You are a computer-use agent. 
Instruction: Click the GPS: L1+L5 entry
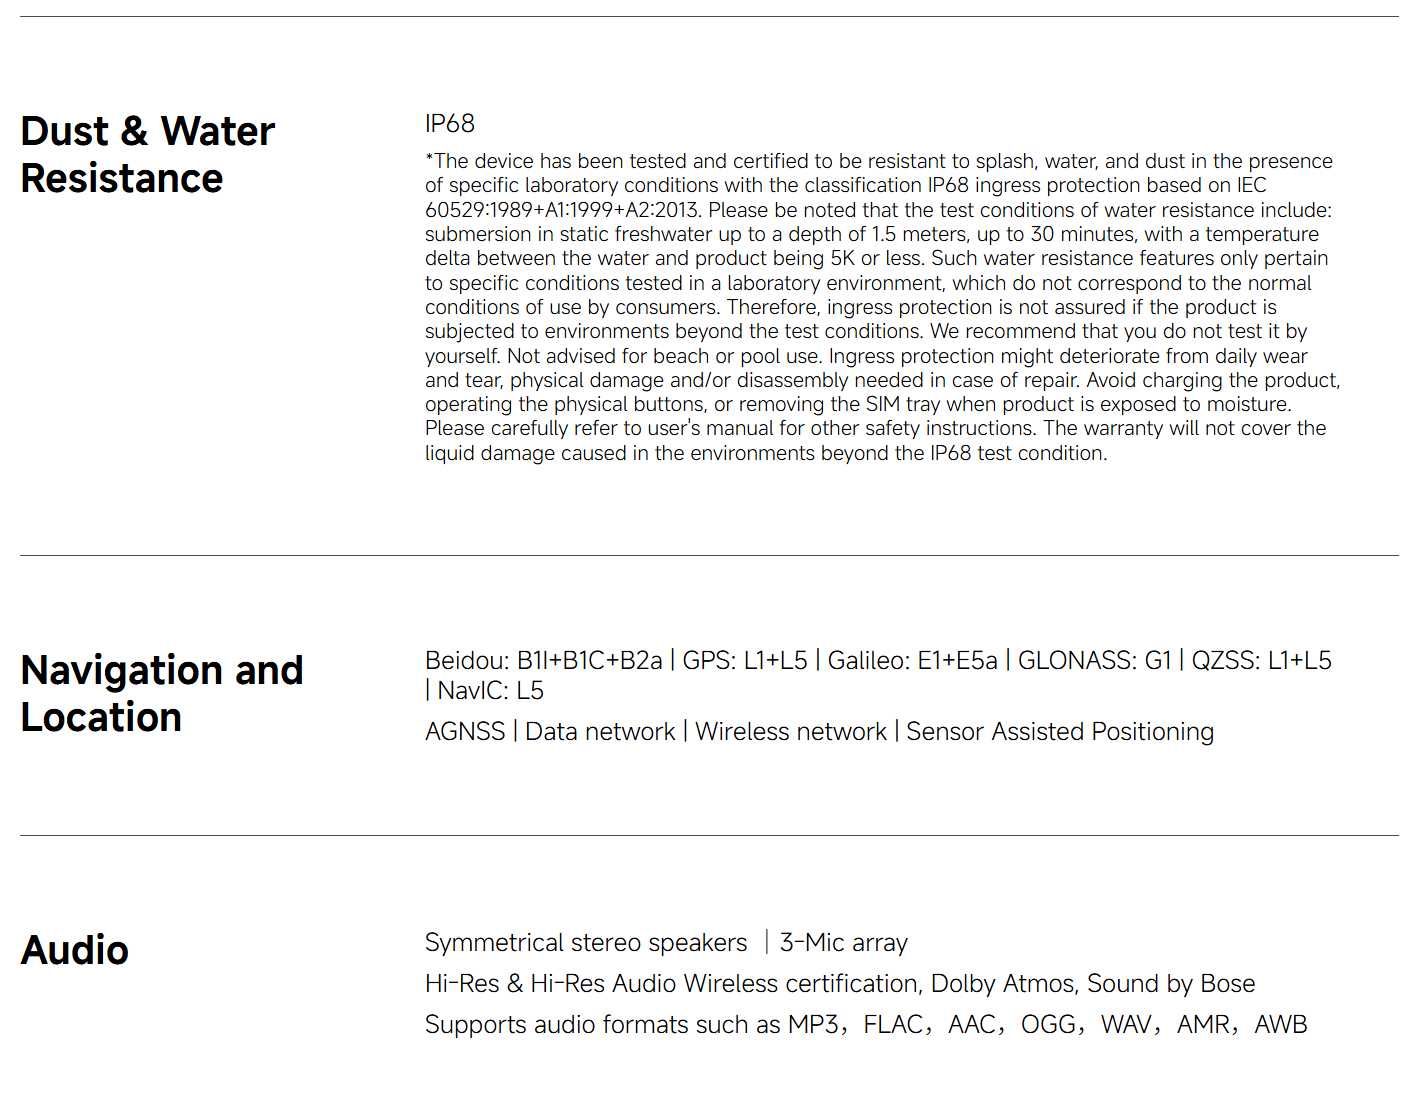point(744,661)
